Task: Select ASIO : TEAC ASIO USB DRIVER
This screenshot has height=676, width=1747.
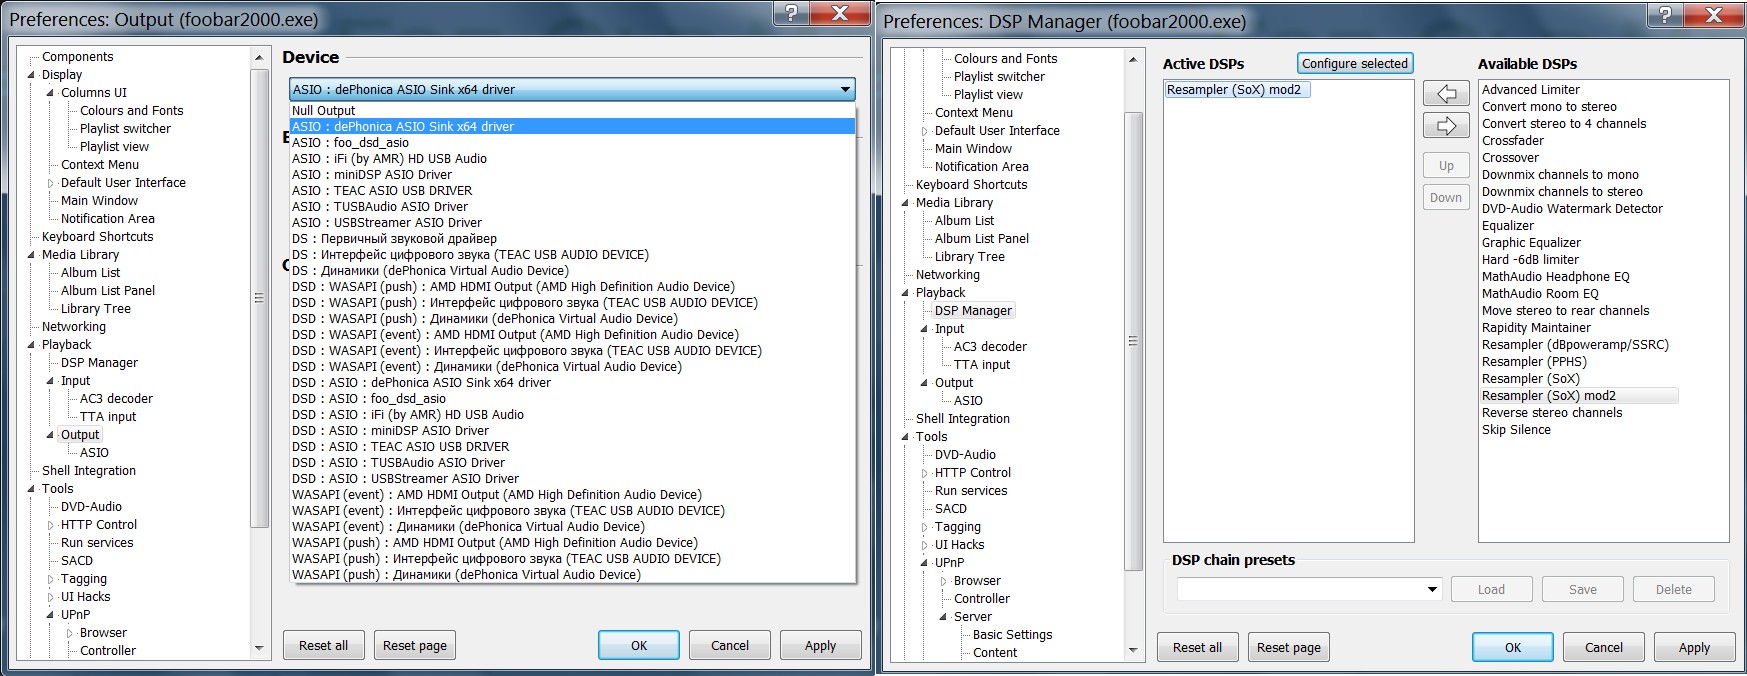Action: 572,190
